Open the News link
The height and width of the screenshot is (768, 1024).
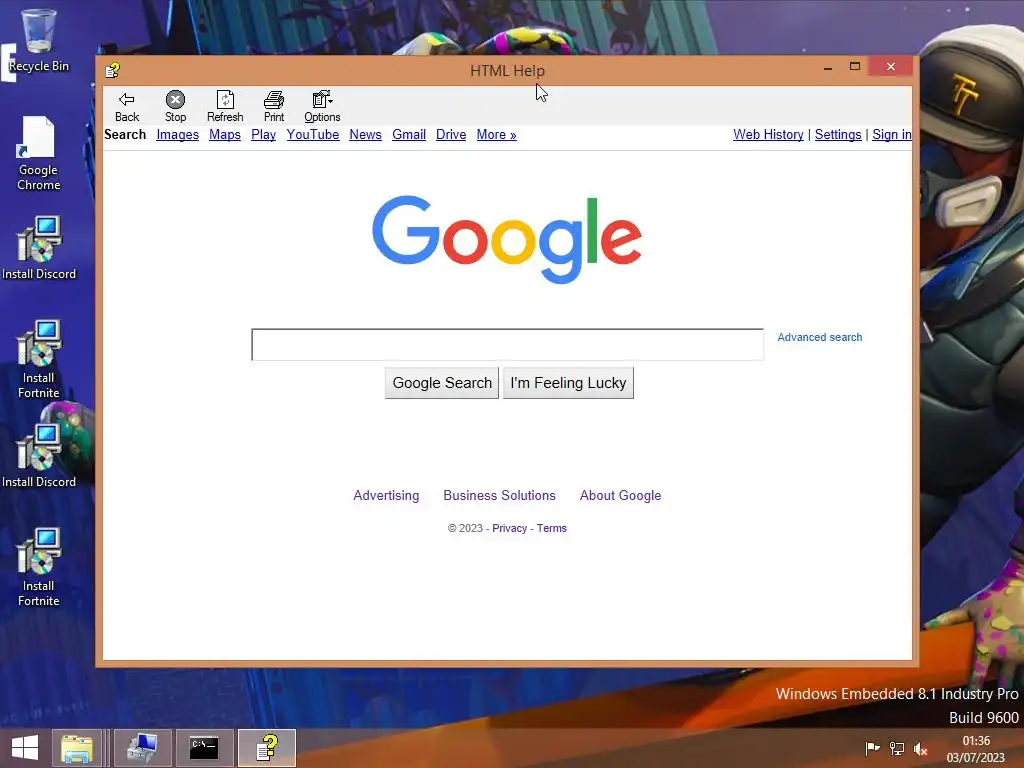tap(365, 135)
